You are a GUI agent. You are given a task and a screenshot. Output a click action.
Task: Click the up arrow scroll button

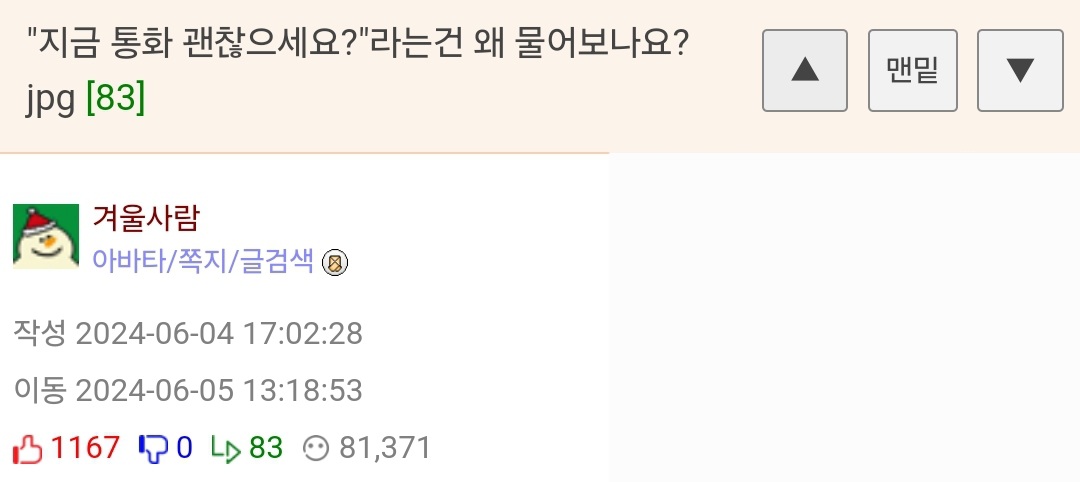[804, 70]
